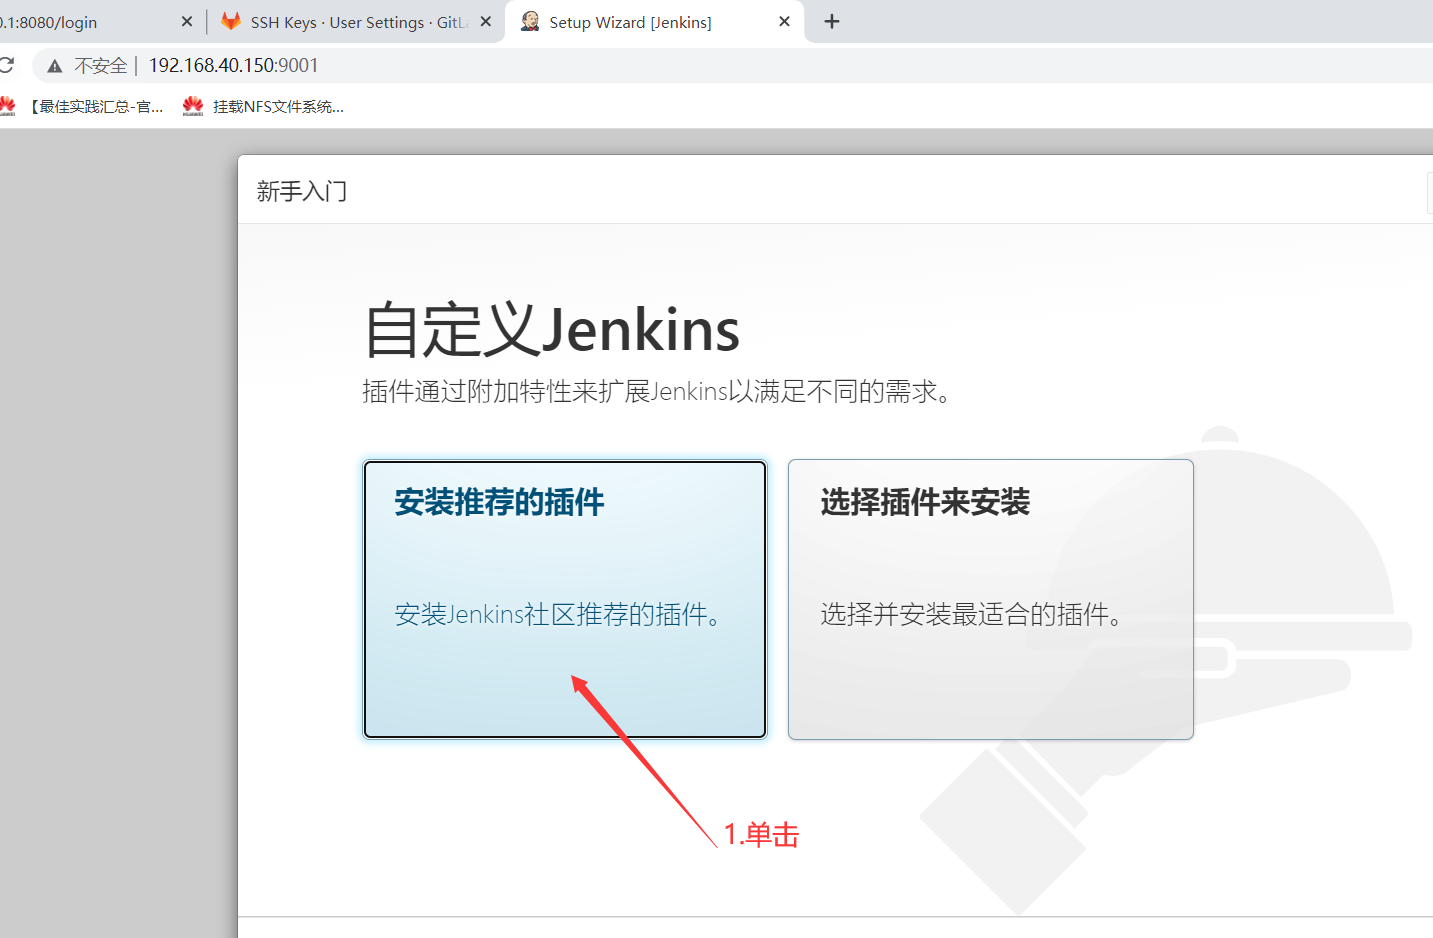Click the GitLab favicon on the SSH Keys tab

point(231,21)
